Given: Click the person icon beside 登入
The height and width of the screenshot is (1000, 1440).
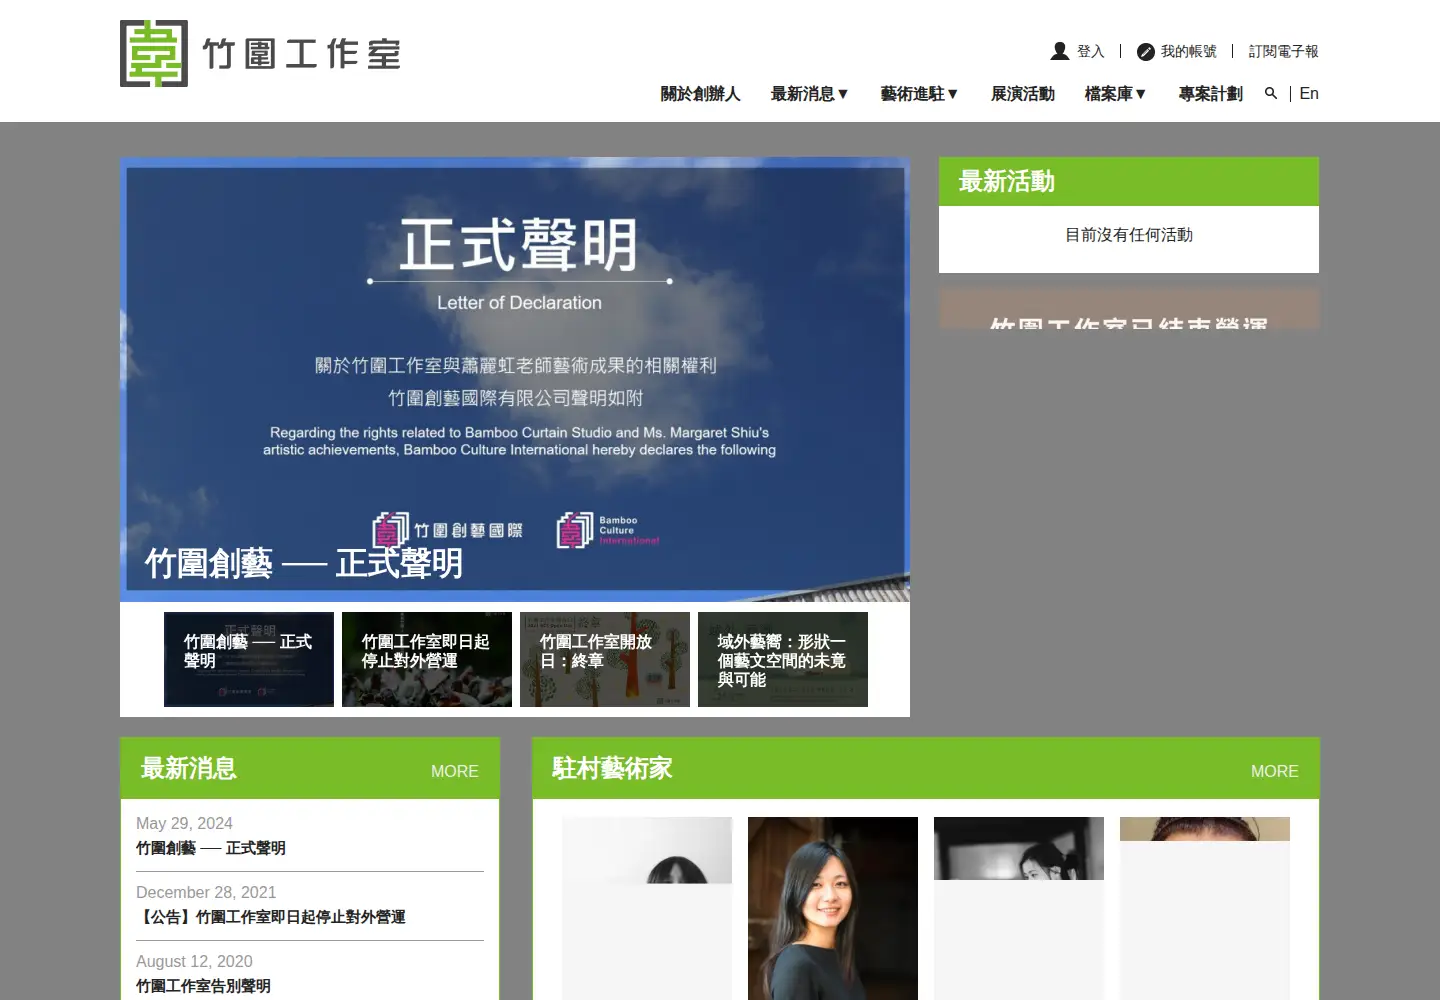Looking at the screenshot, I should [x=1060, y=51].
